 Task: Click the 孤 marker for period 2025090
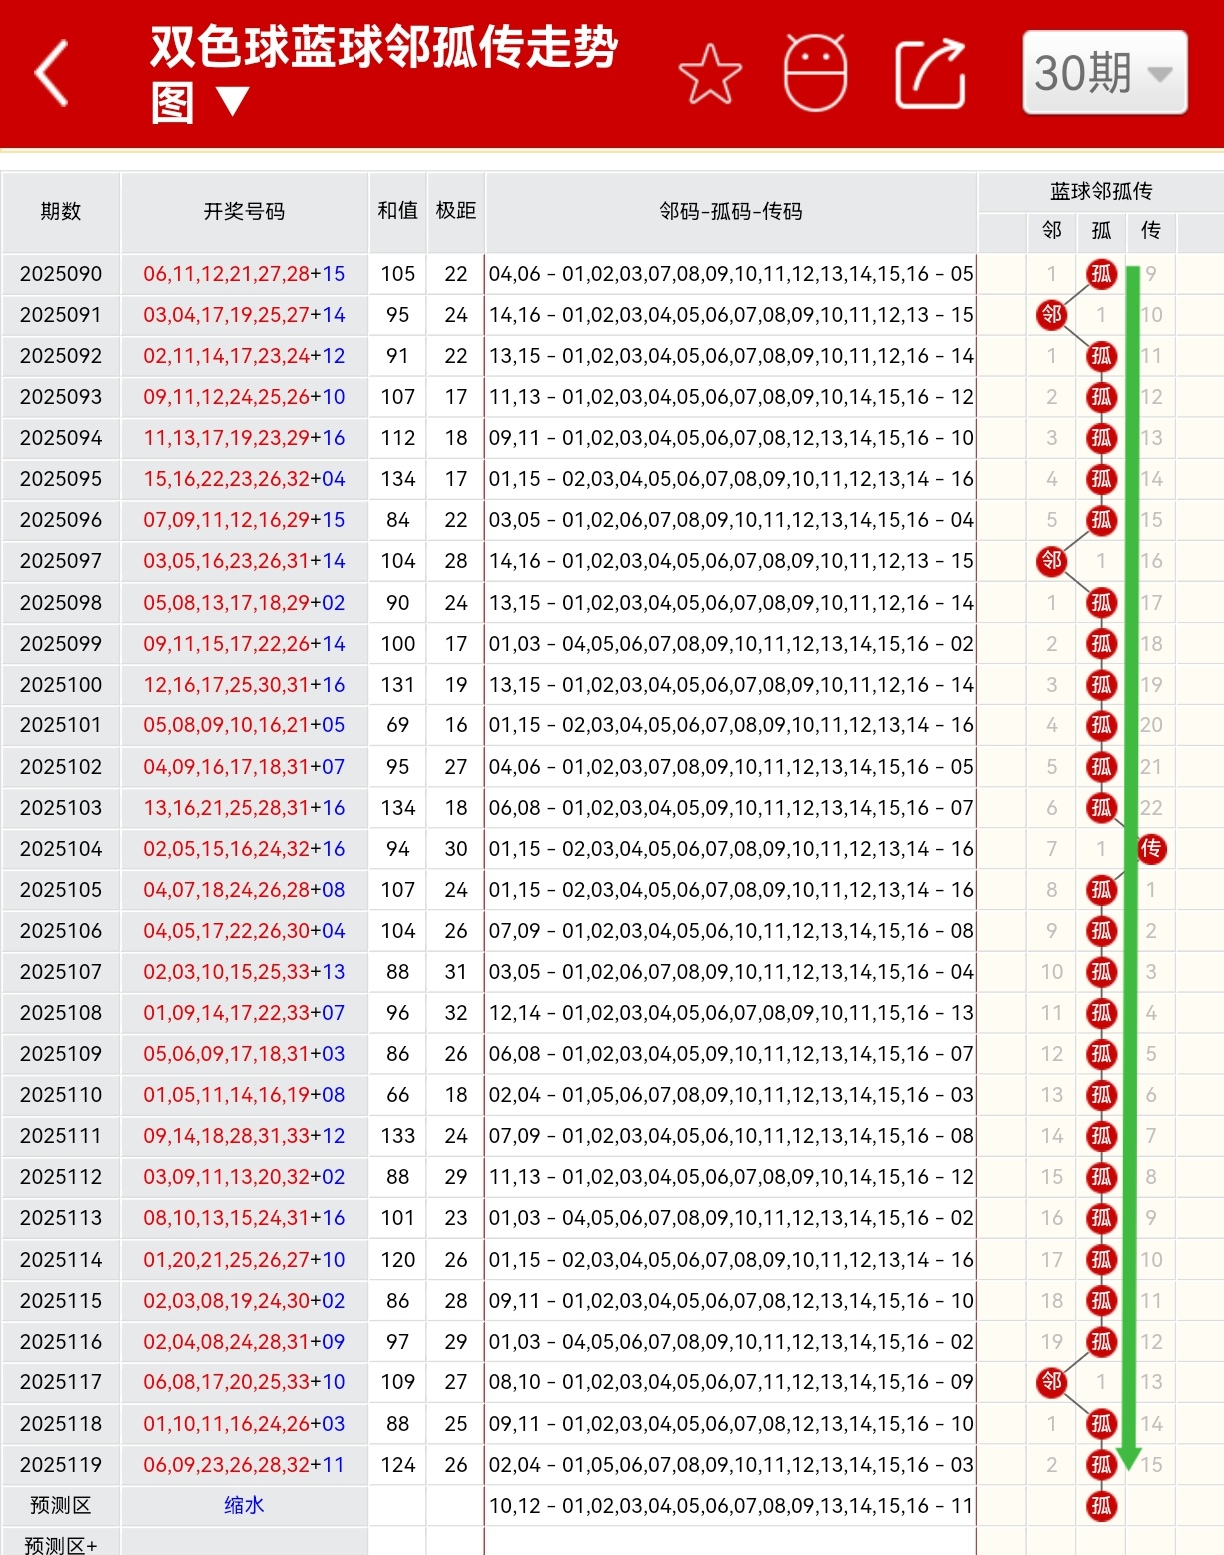point(1100,274)
